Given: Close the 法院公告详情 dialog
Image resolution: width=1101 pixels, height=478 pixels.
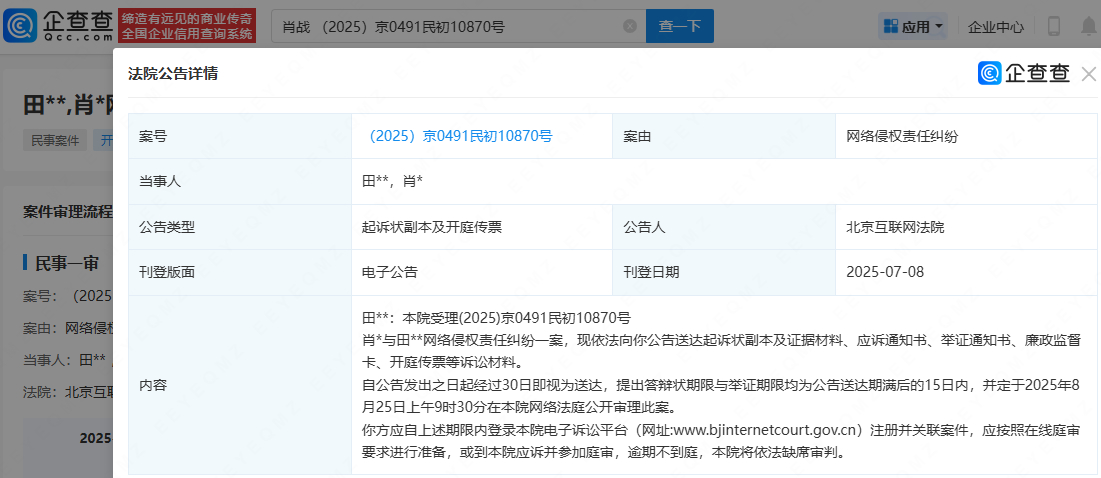Looking at the screenshot, I should coord(1088,74).
